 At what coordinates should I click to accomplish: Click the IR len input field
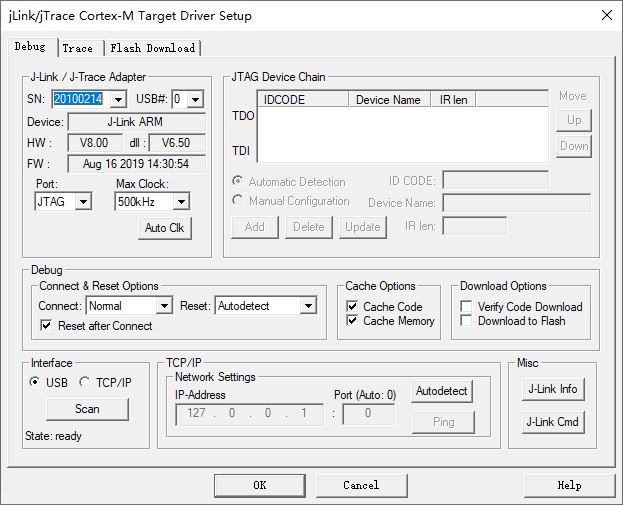[474, 226]
